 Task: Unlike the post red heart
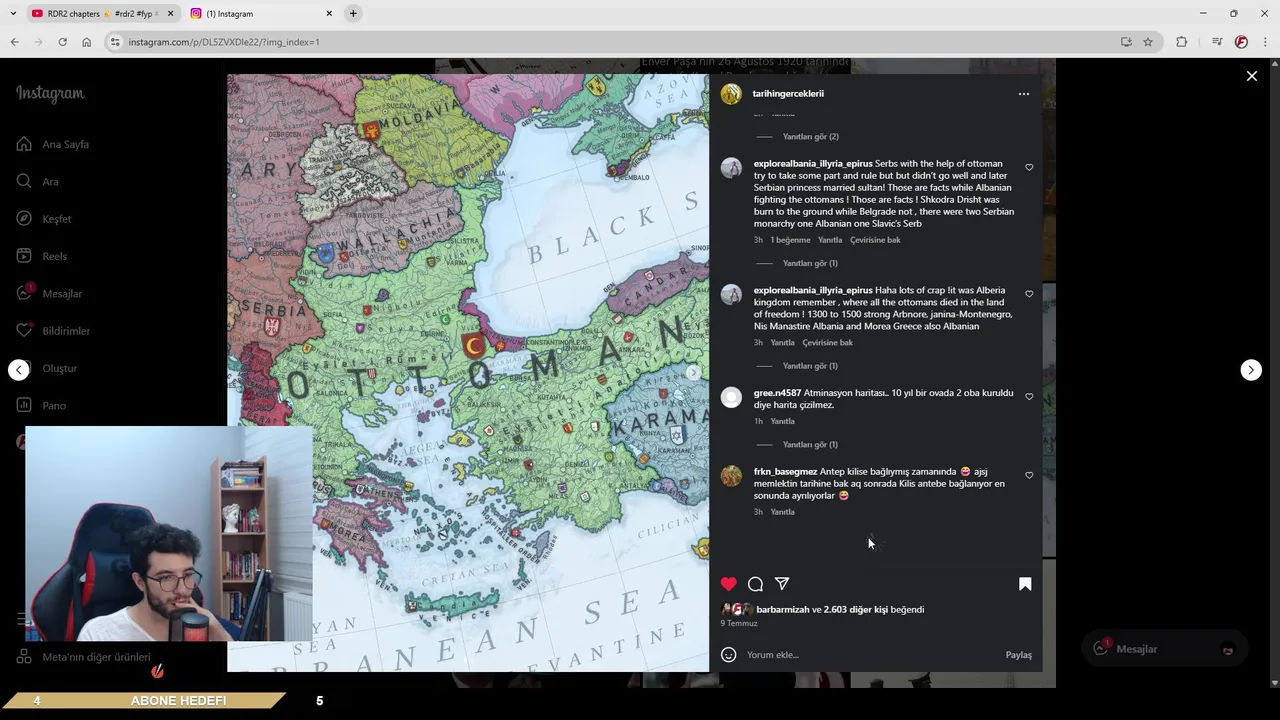pyautogui.click(x=729, y=584)
